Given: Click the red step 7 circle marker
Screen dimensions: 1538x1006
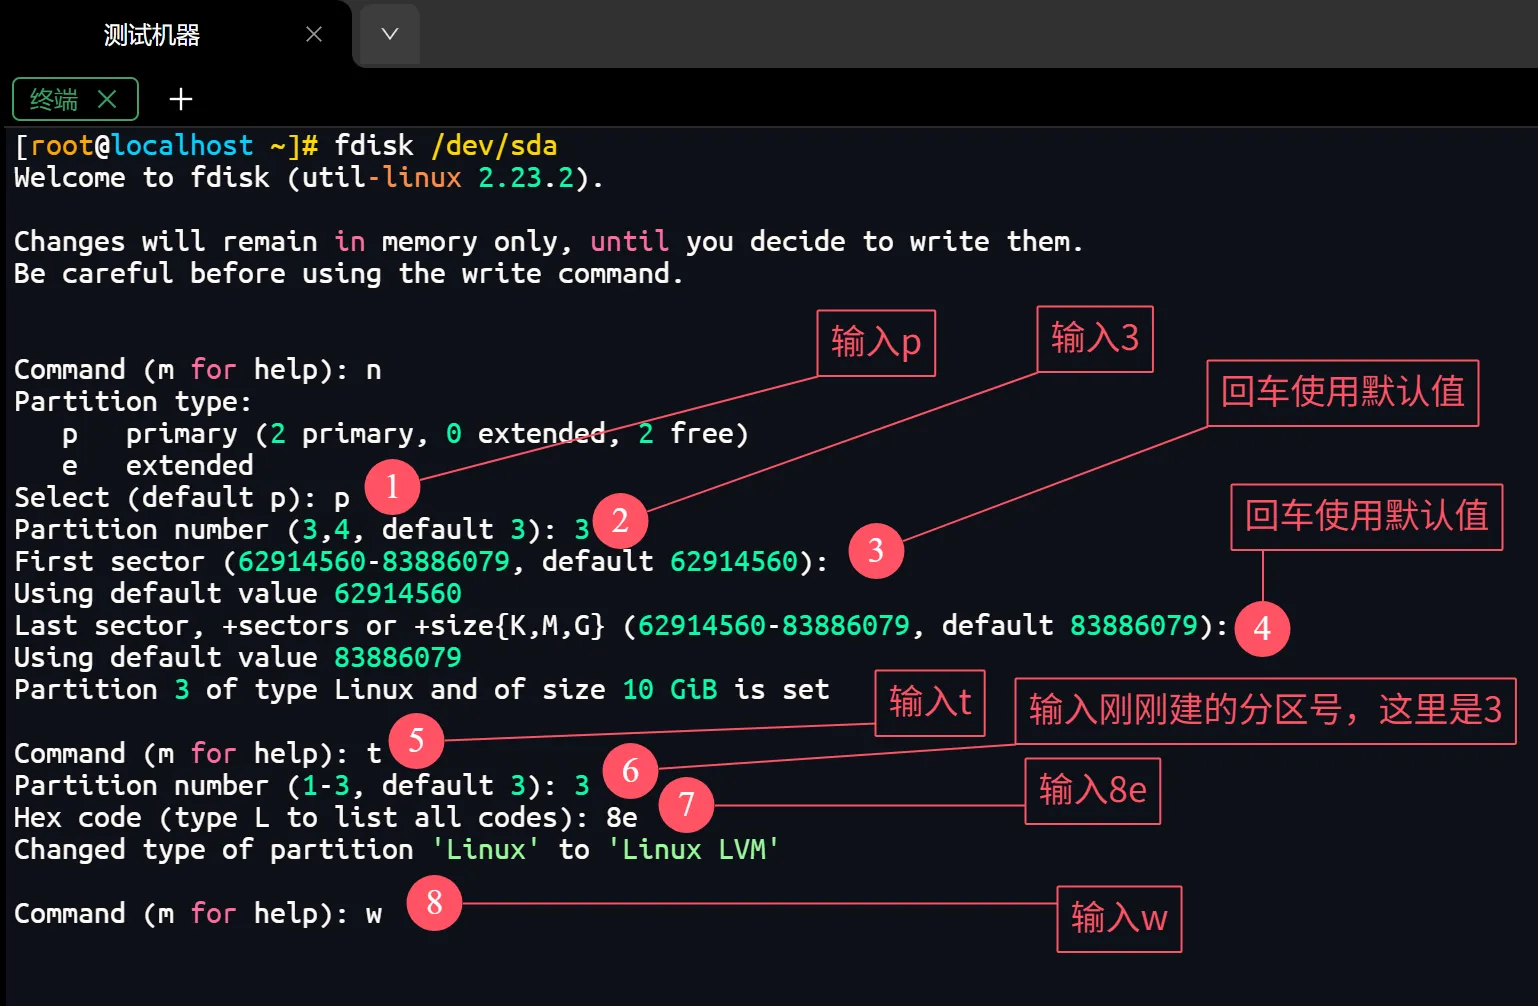Looking at the screenshot, I should (686, 804).
